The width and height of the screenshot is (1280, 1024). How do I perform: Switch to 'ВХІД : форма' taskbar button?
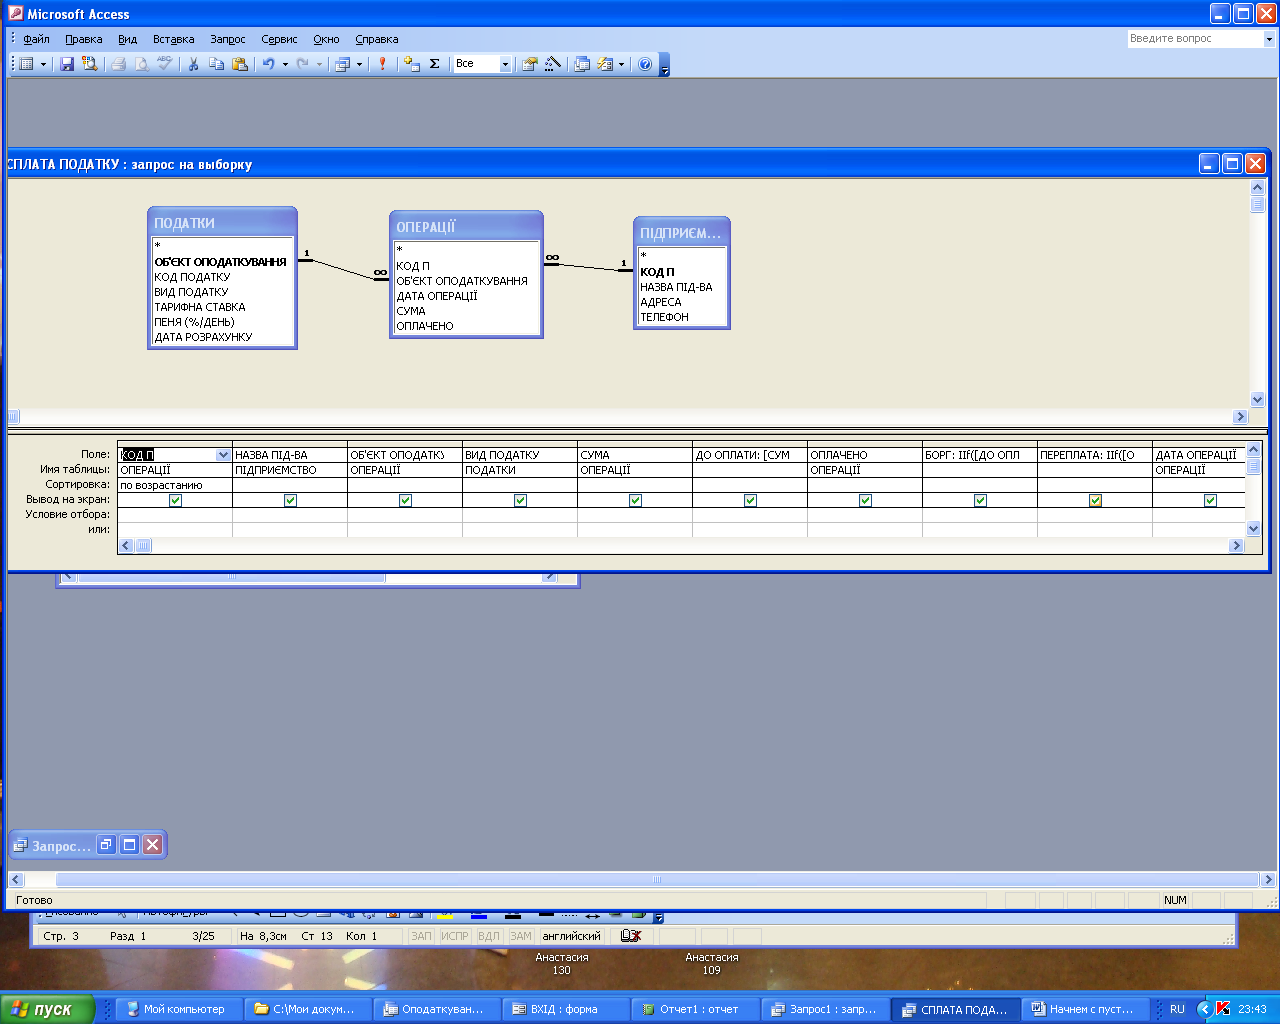[567, 1009]
